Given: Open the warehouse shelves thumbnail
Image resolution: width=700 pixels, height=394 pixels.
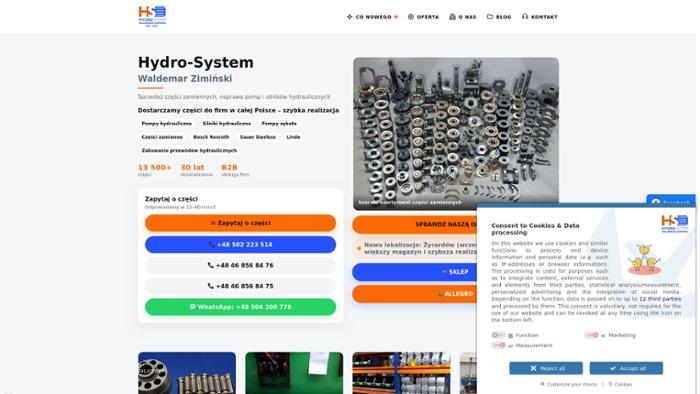Looking at the screenshot, I should coord(401,373).
